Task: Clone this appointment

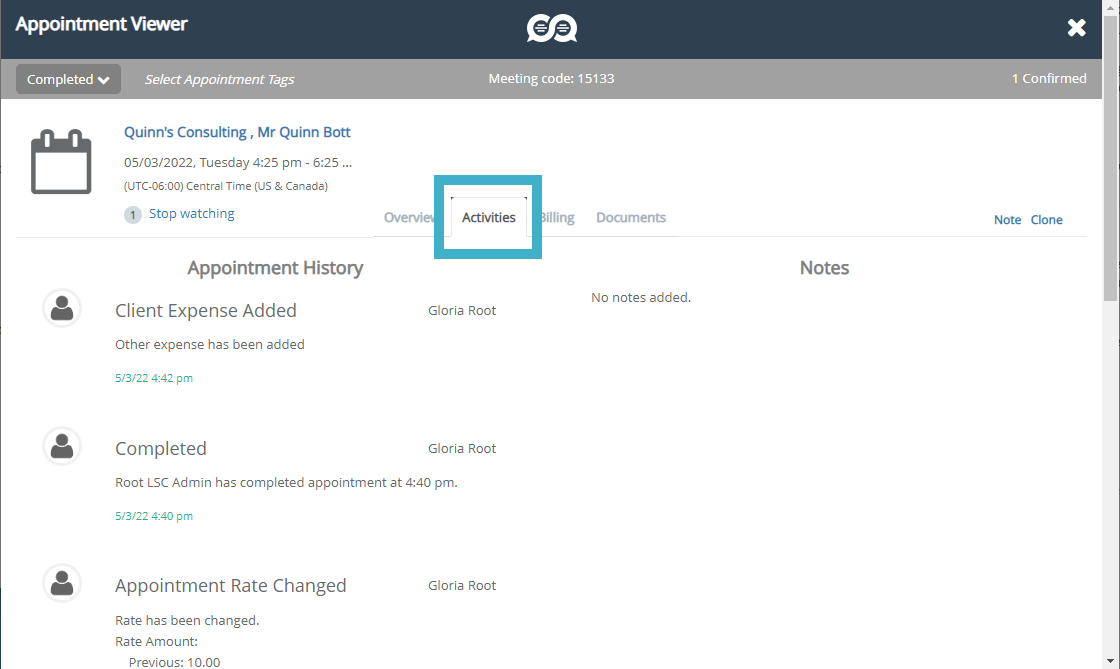Action: (1046, 220)
